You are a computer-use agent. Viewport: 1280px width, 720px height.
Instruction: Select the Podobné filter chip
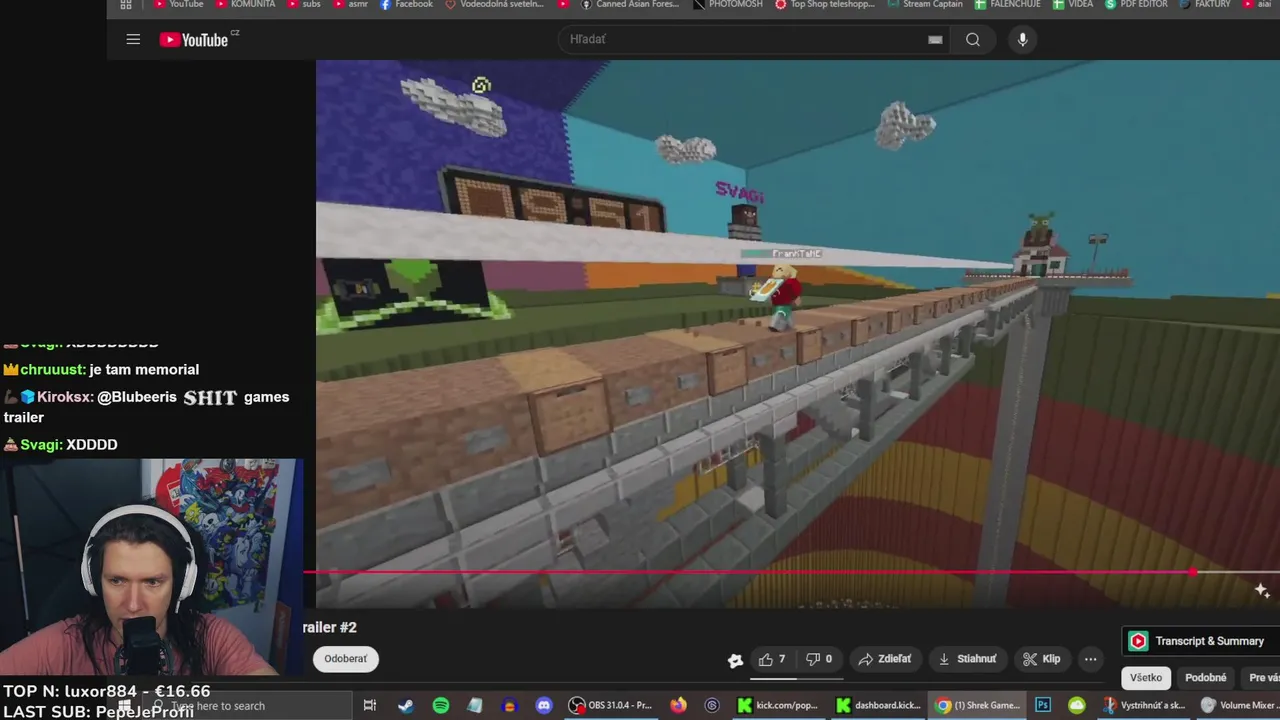(x=1206, y=678)
